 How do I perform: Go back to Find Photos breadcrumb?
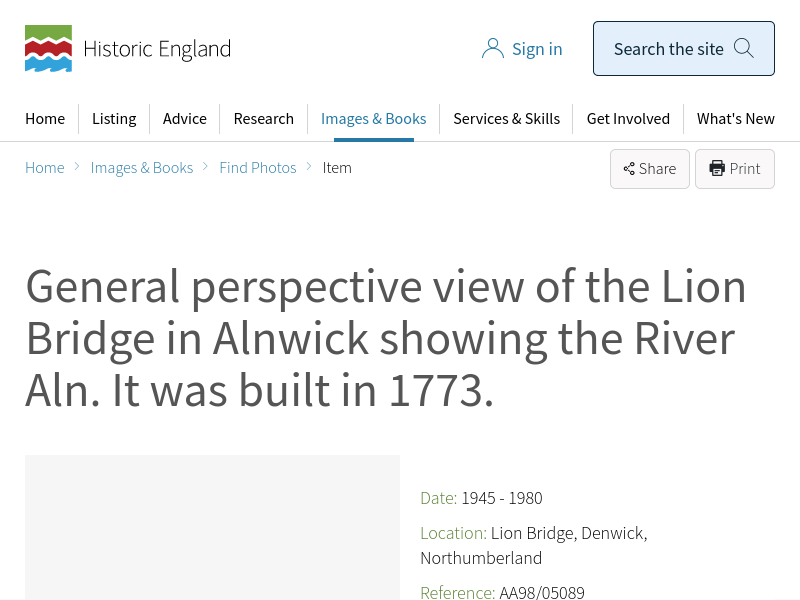pyautogui.click(x=258, y=167)
